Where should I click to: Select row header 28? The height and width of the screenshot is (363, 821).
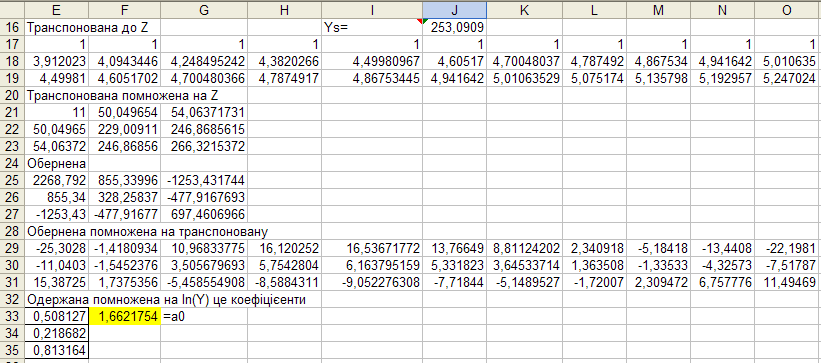(12, 232)
